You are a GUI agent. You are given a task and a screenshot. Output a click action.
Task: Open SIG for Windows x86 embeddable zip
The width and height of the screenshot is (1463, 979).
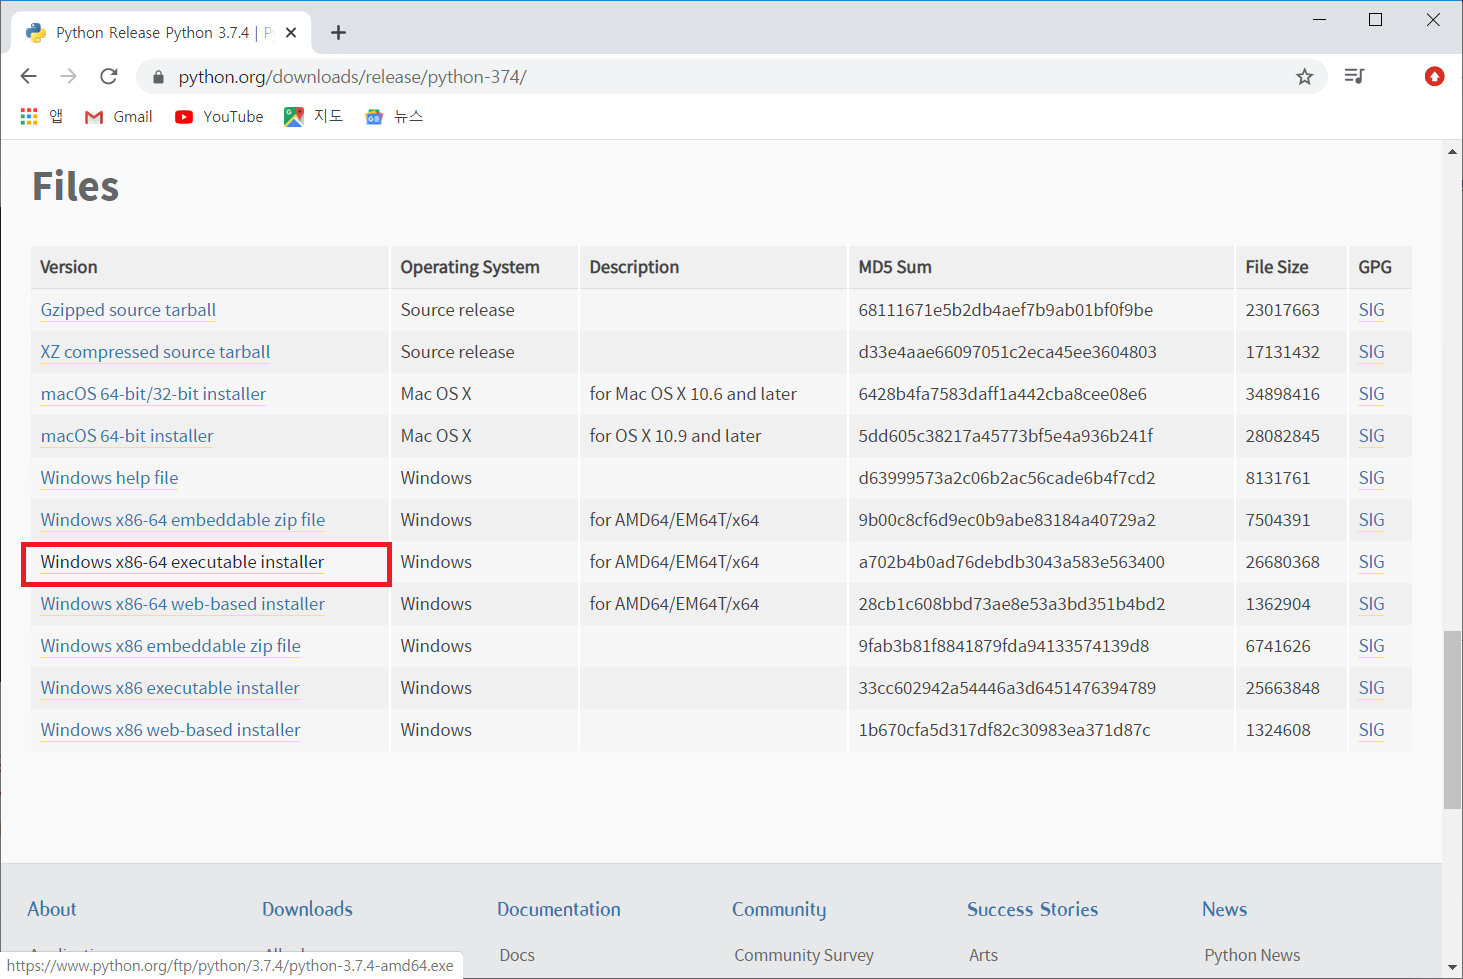[1372, 646]
